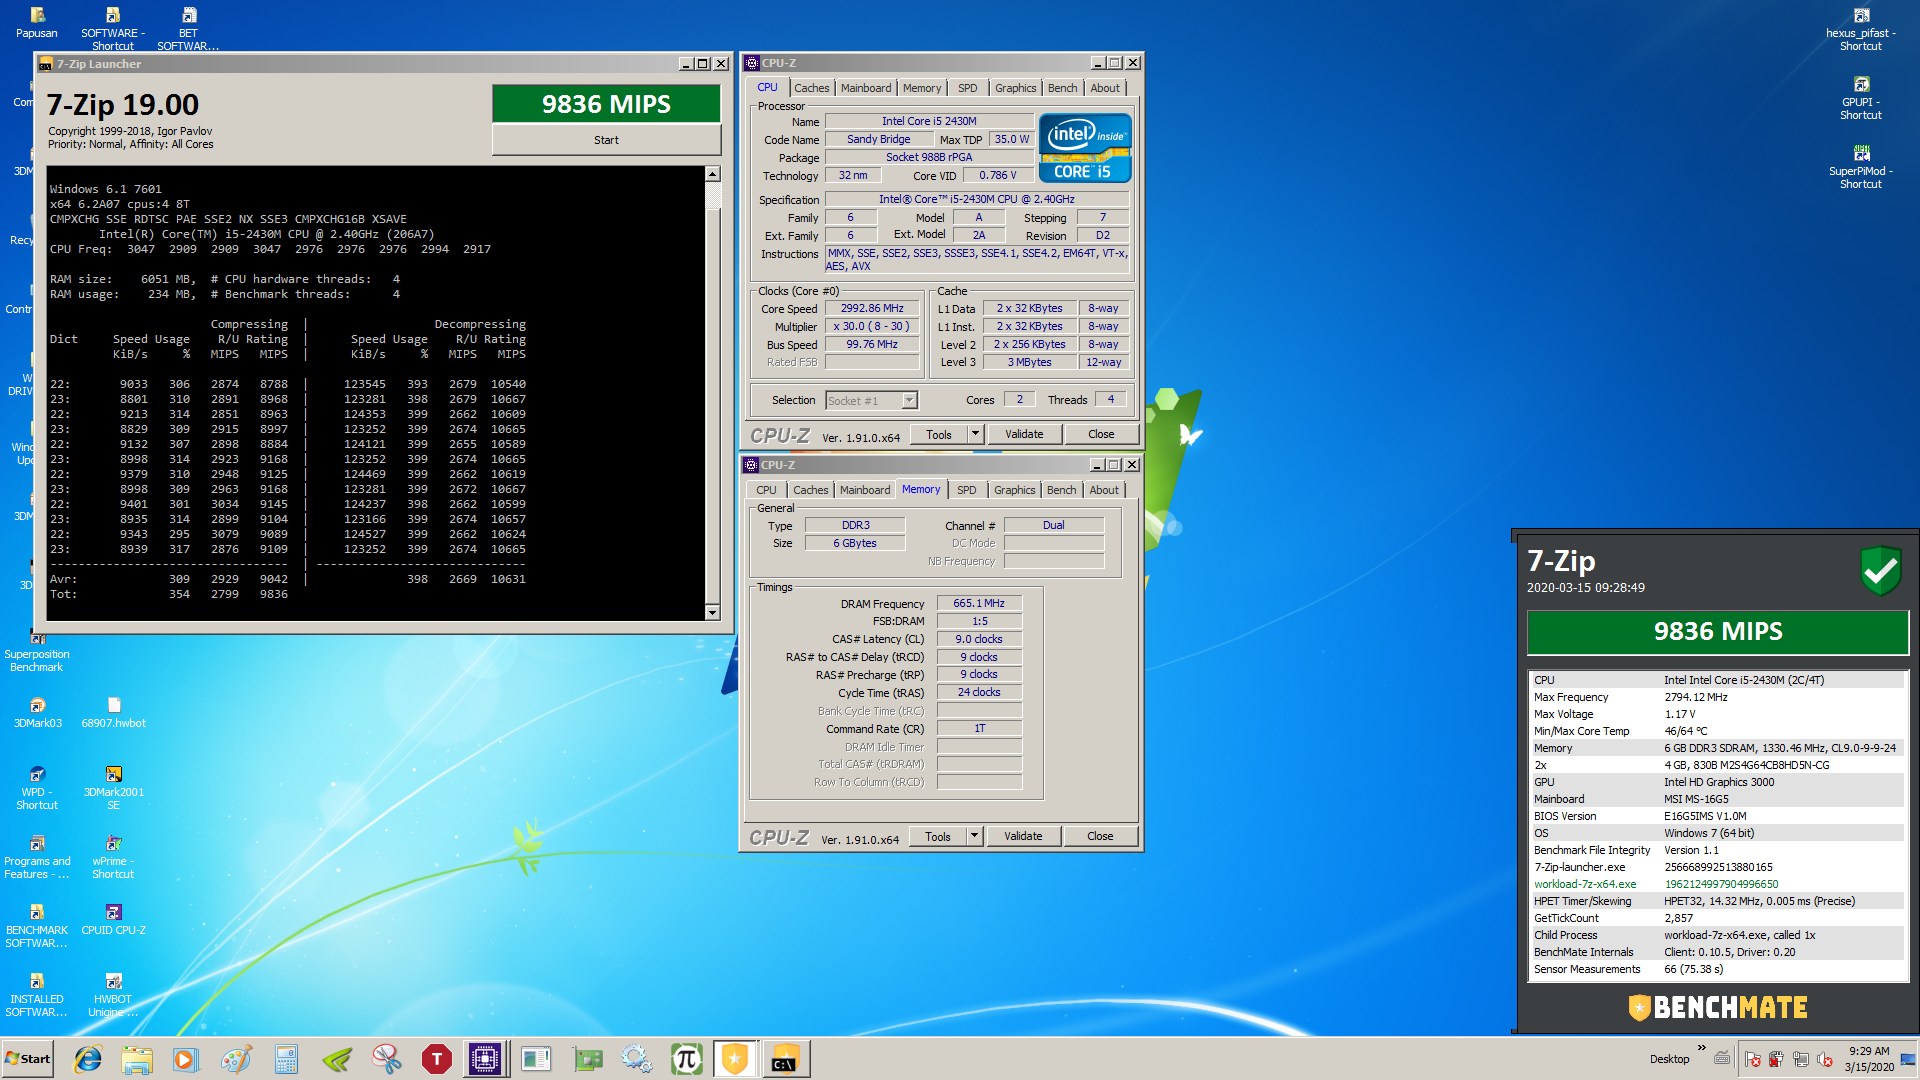Click the green circuit card taskbar icon
Screen dimensions: 1920x1080
(x=587, y=1059)
